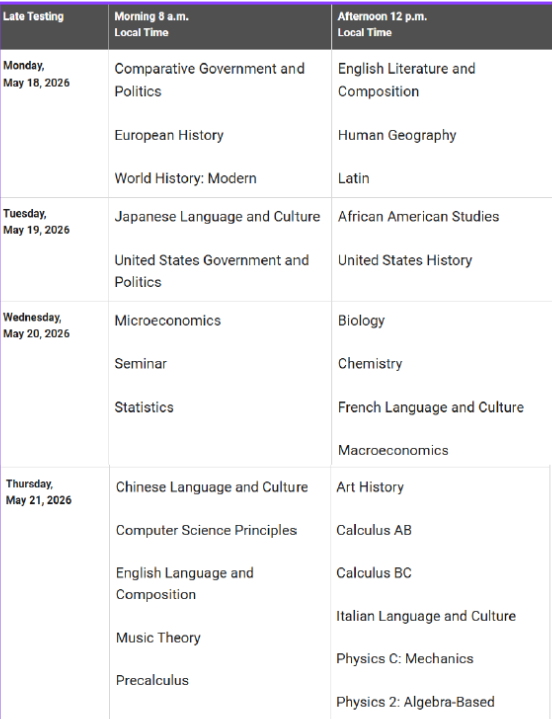Click English Literature and Composition
The height and width of the screenshot is (719, 552).
[407, 80]
